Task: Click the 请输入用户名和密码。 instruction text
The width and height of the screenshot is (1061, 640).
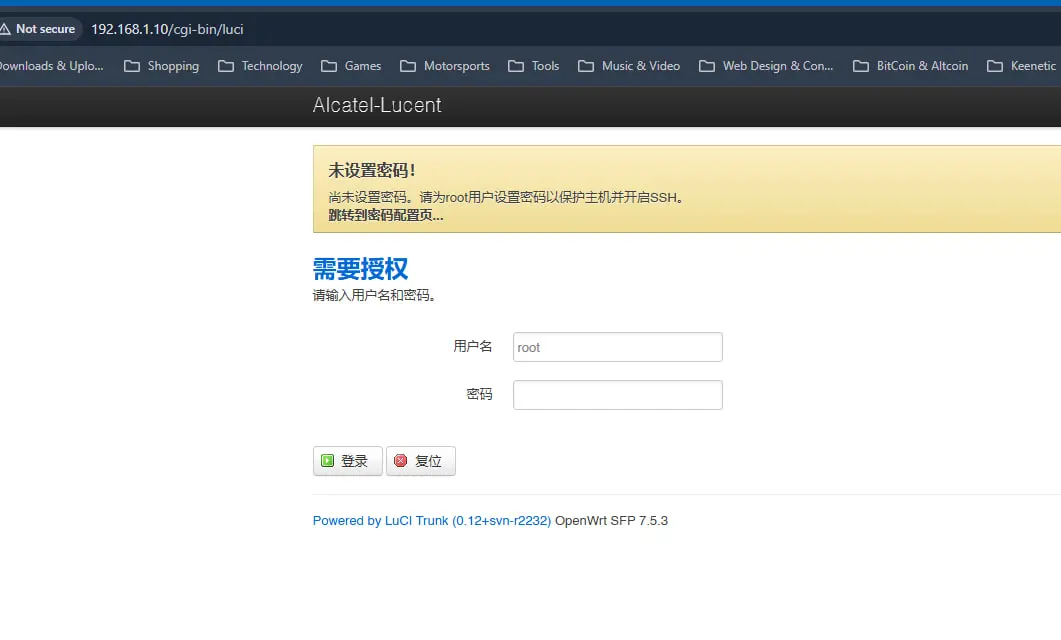Action: [375, 295]
